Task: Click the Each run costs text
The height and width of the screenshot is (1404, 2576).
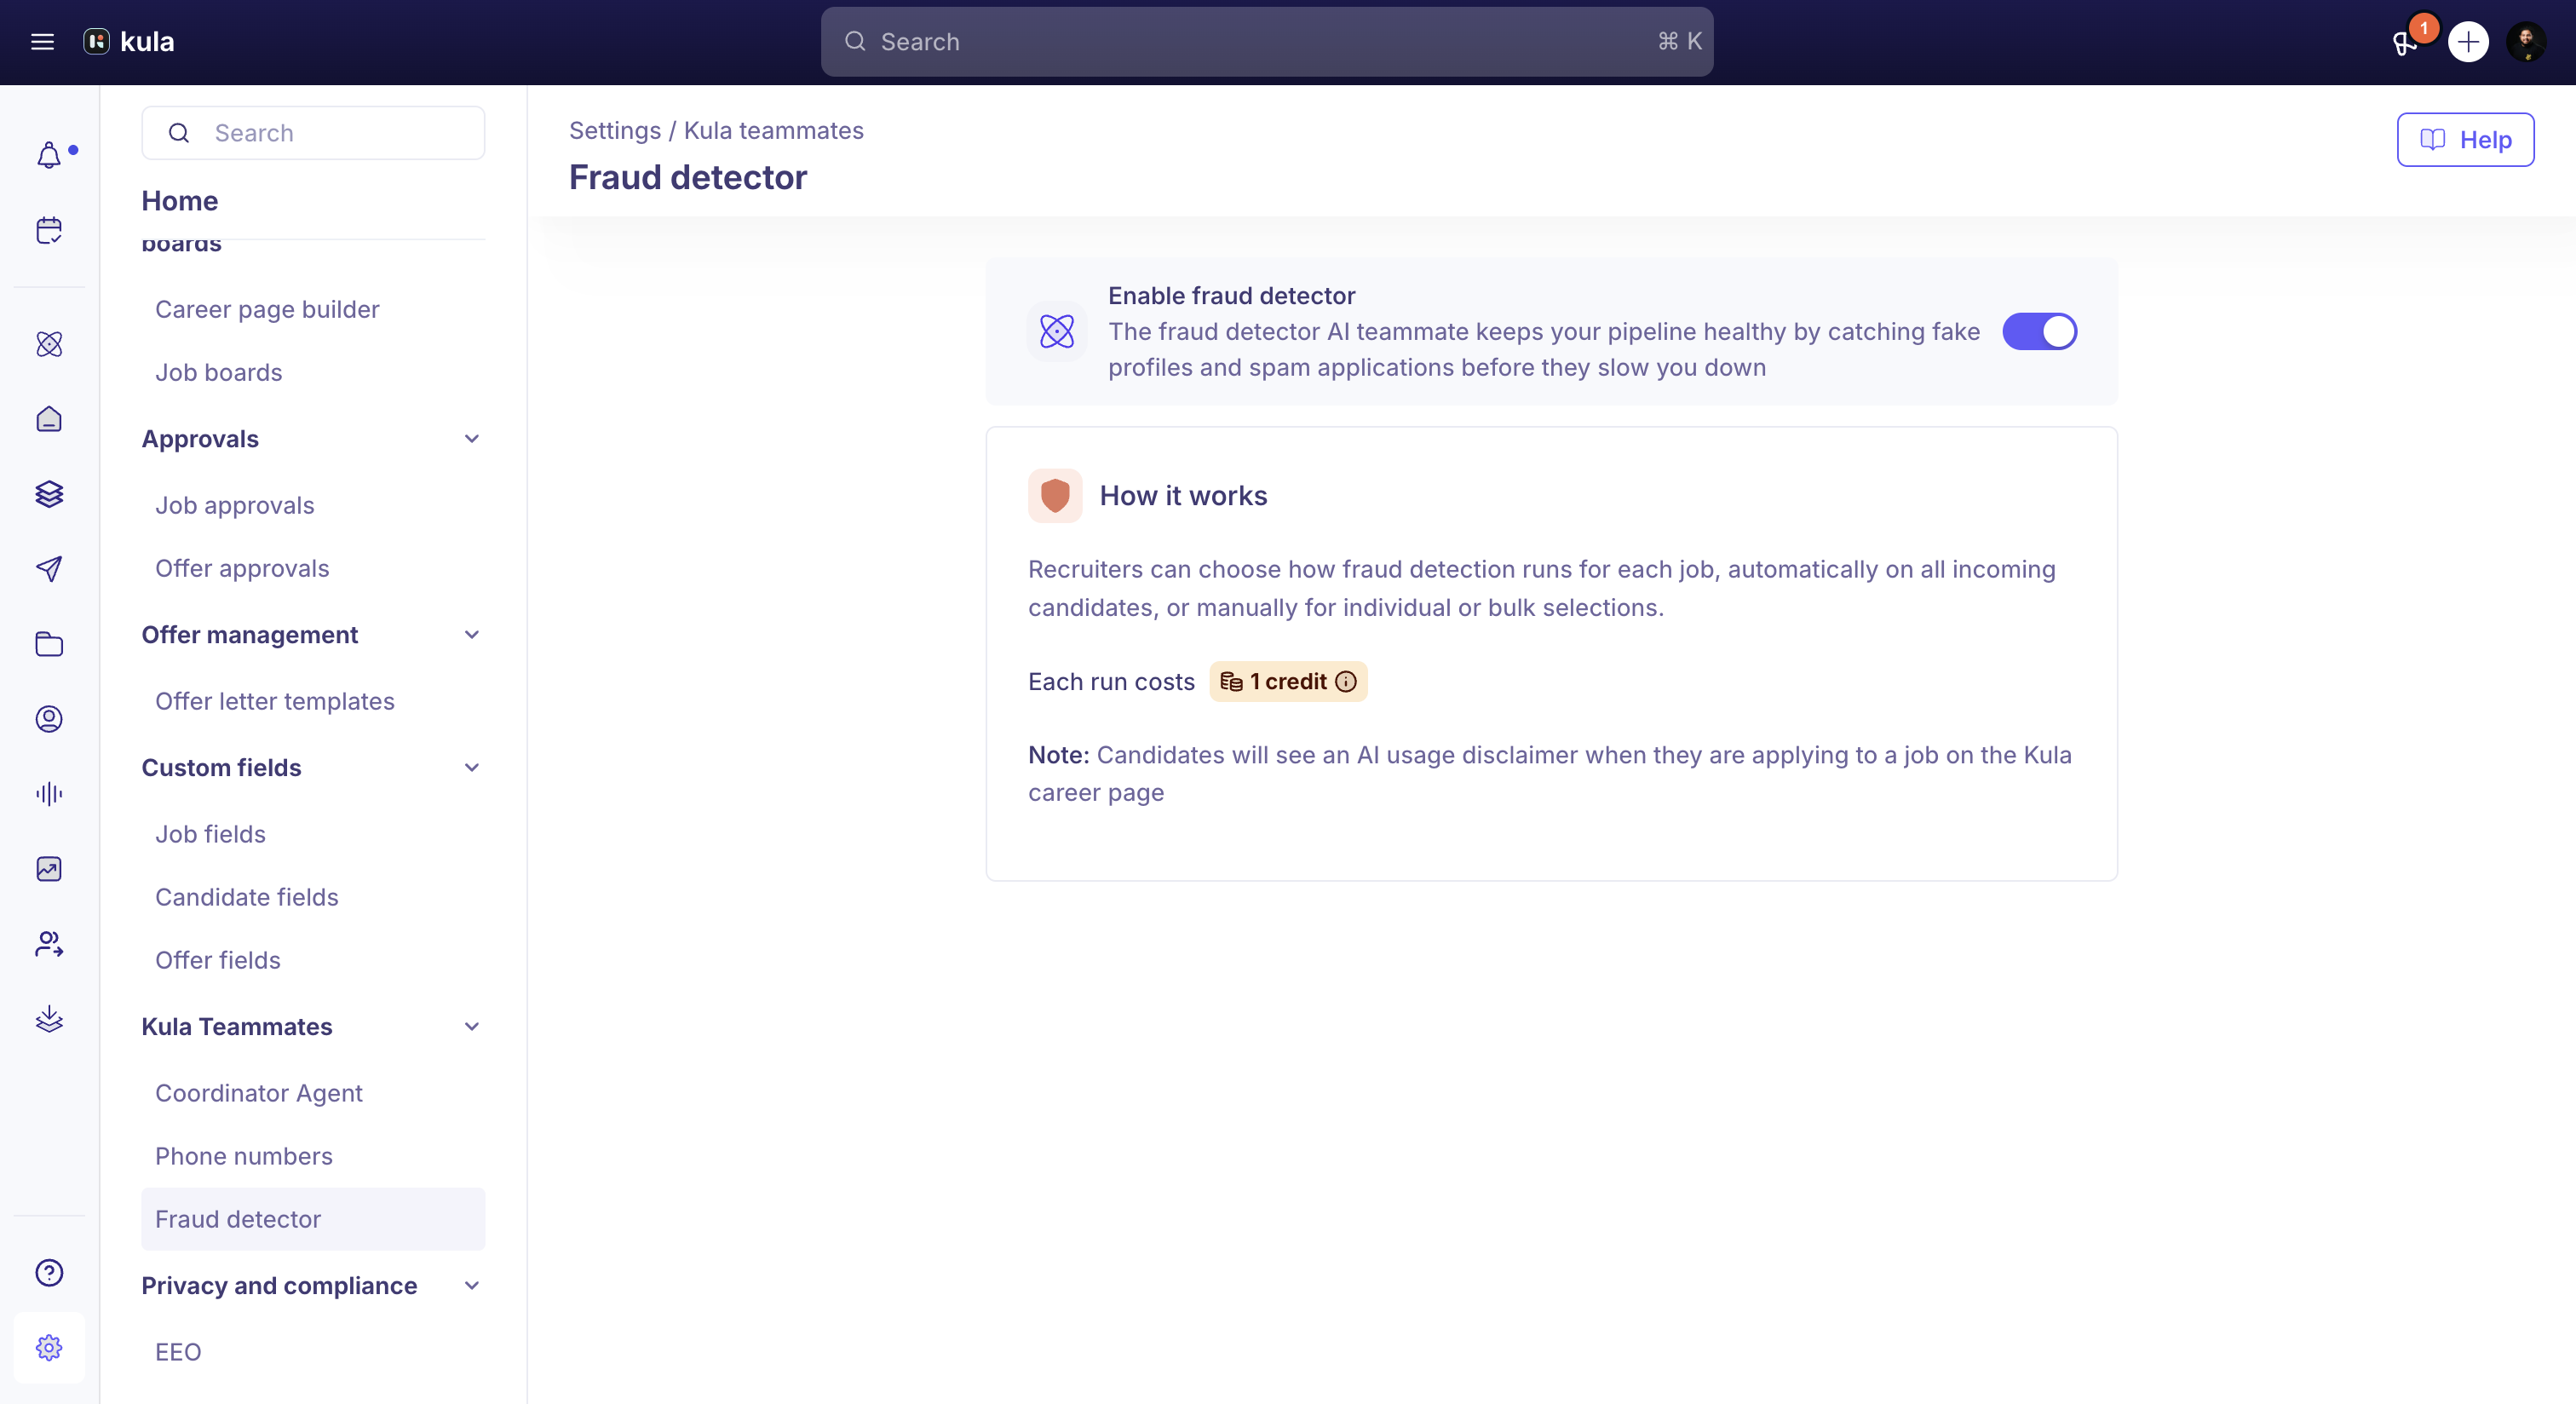Action: [x=1112, y=682]
